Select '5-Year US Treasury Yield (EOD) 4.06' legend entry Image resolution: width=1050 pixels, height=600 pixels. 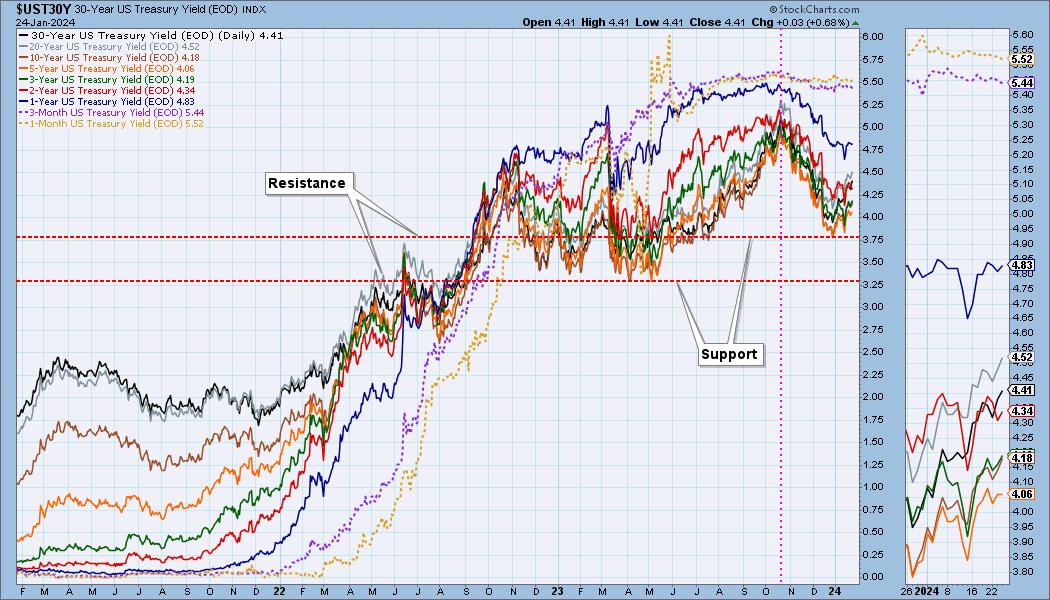coord(107,68)
